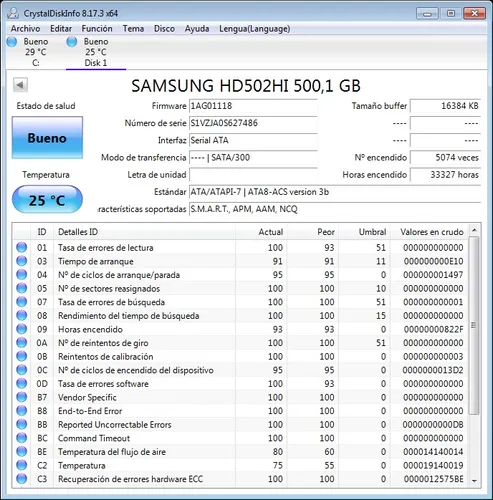Click the scroll up arrow in SMART list
The width and height of the screenshot is (493, 500).
tap(474, 230)
